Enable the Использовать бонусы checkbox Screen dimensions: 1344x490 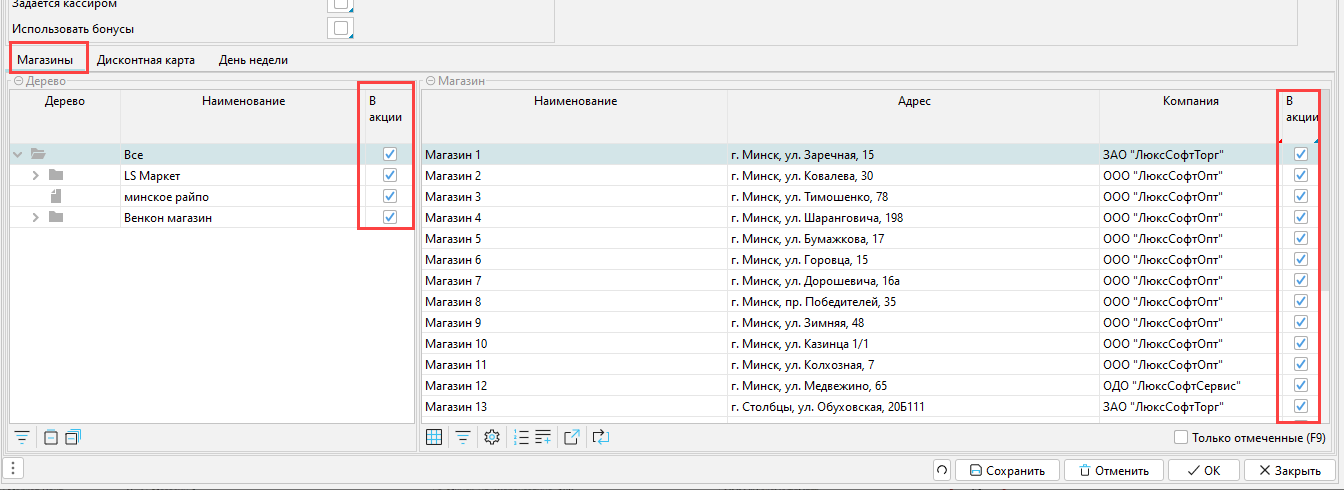pyautogui.click(x=341, y=28)
